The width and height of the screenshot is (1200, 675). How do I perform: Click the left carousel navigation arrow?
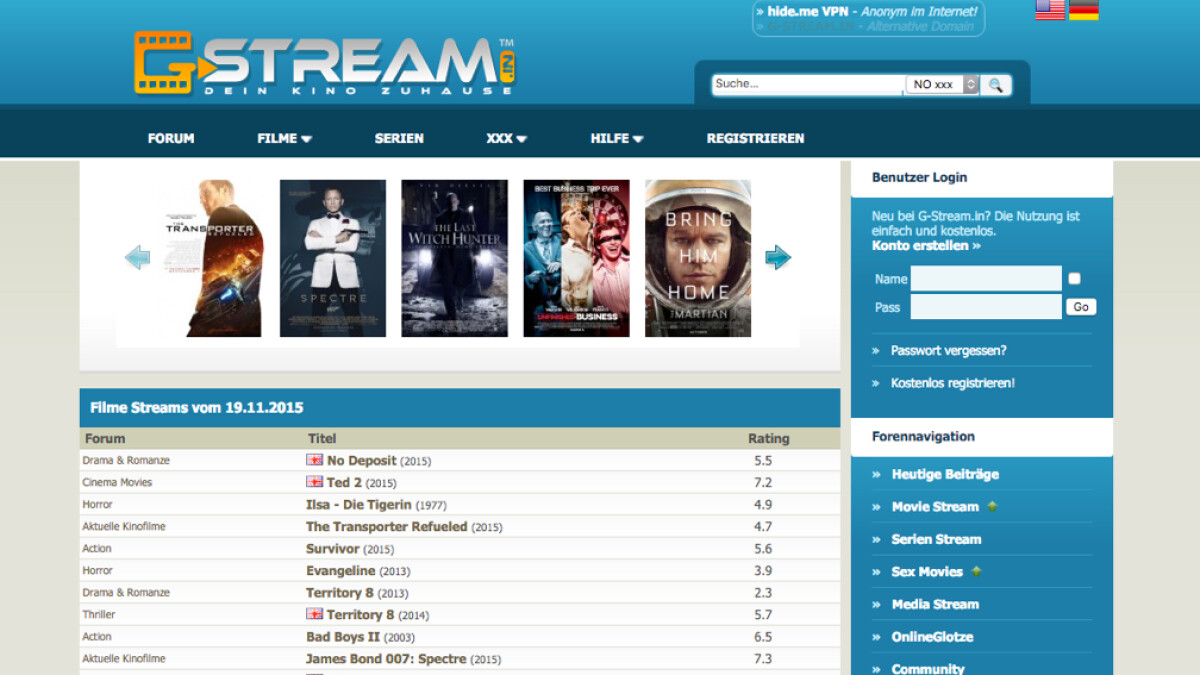pyautogui.click(x=137, y=257)
